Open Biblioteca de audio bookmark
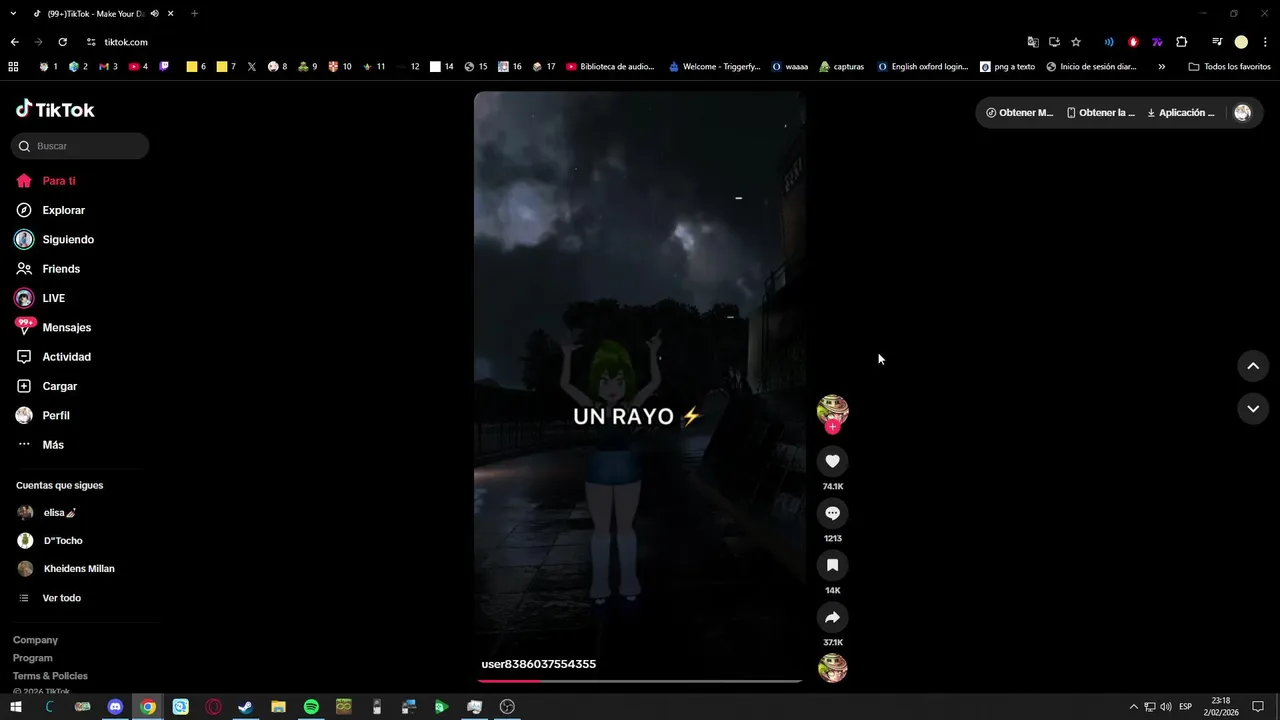This screenshot has width=1280, height=720. [x=610, y=67]
